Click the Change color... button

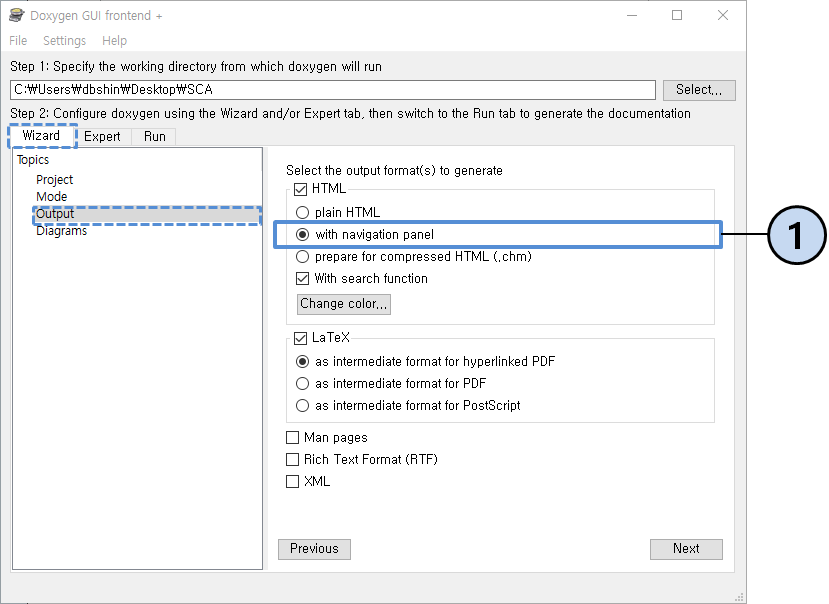(x=344, y=304)
